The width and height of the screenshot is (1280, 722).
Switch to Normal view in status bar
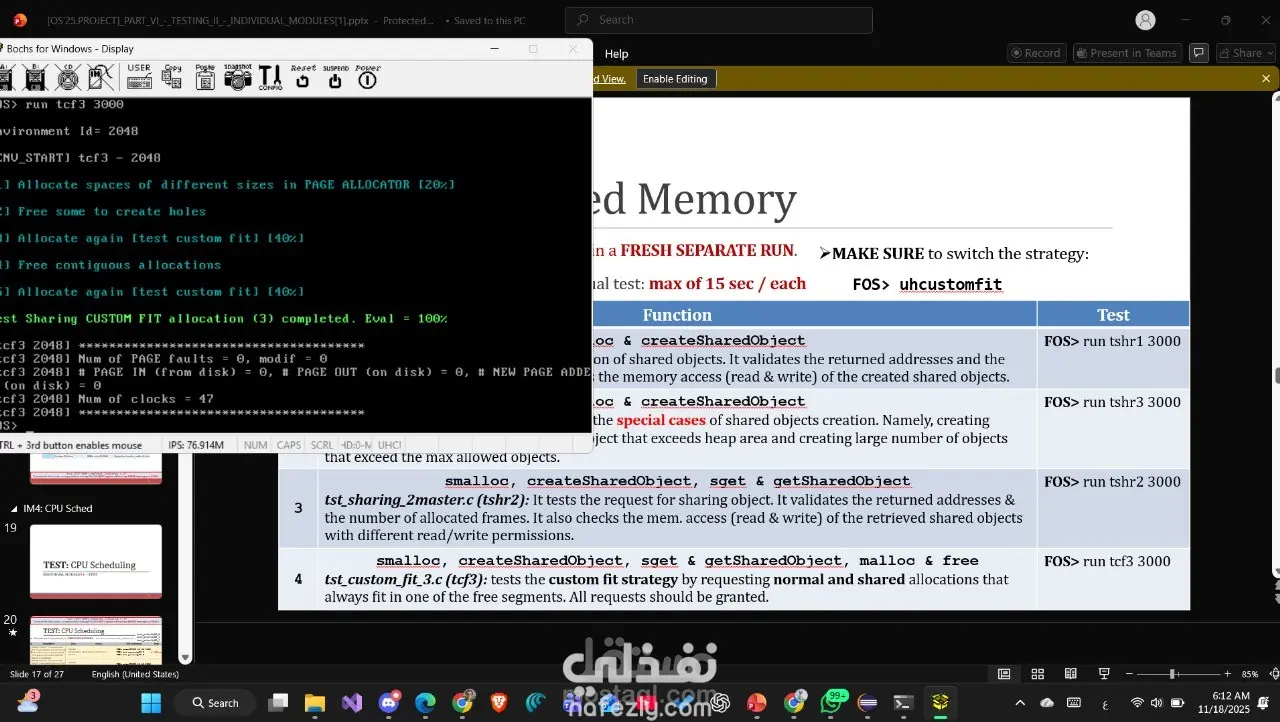pyautogui.click(x=1004, y=674)
